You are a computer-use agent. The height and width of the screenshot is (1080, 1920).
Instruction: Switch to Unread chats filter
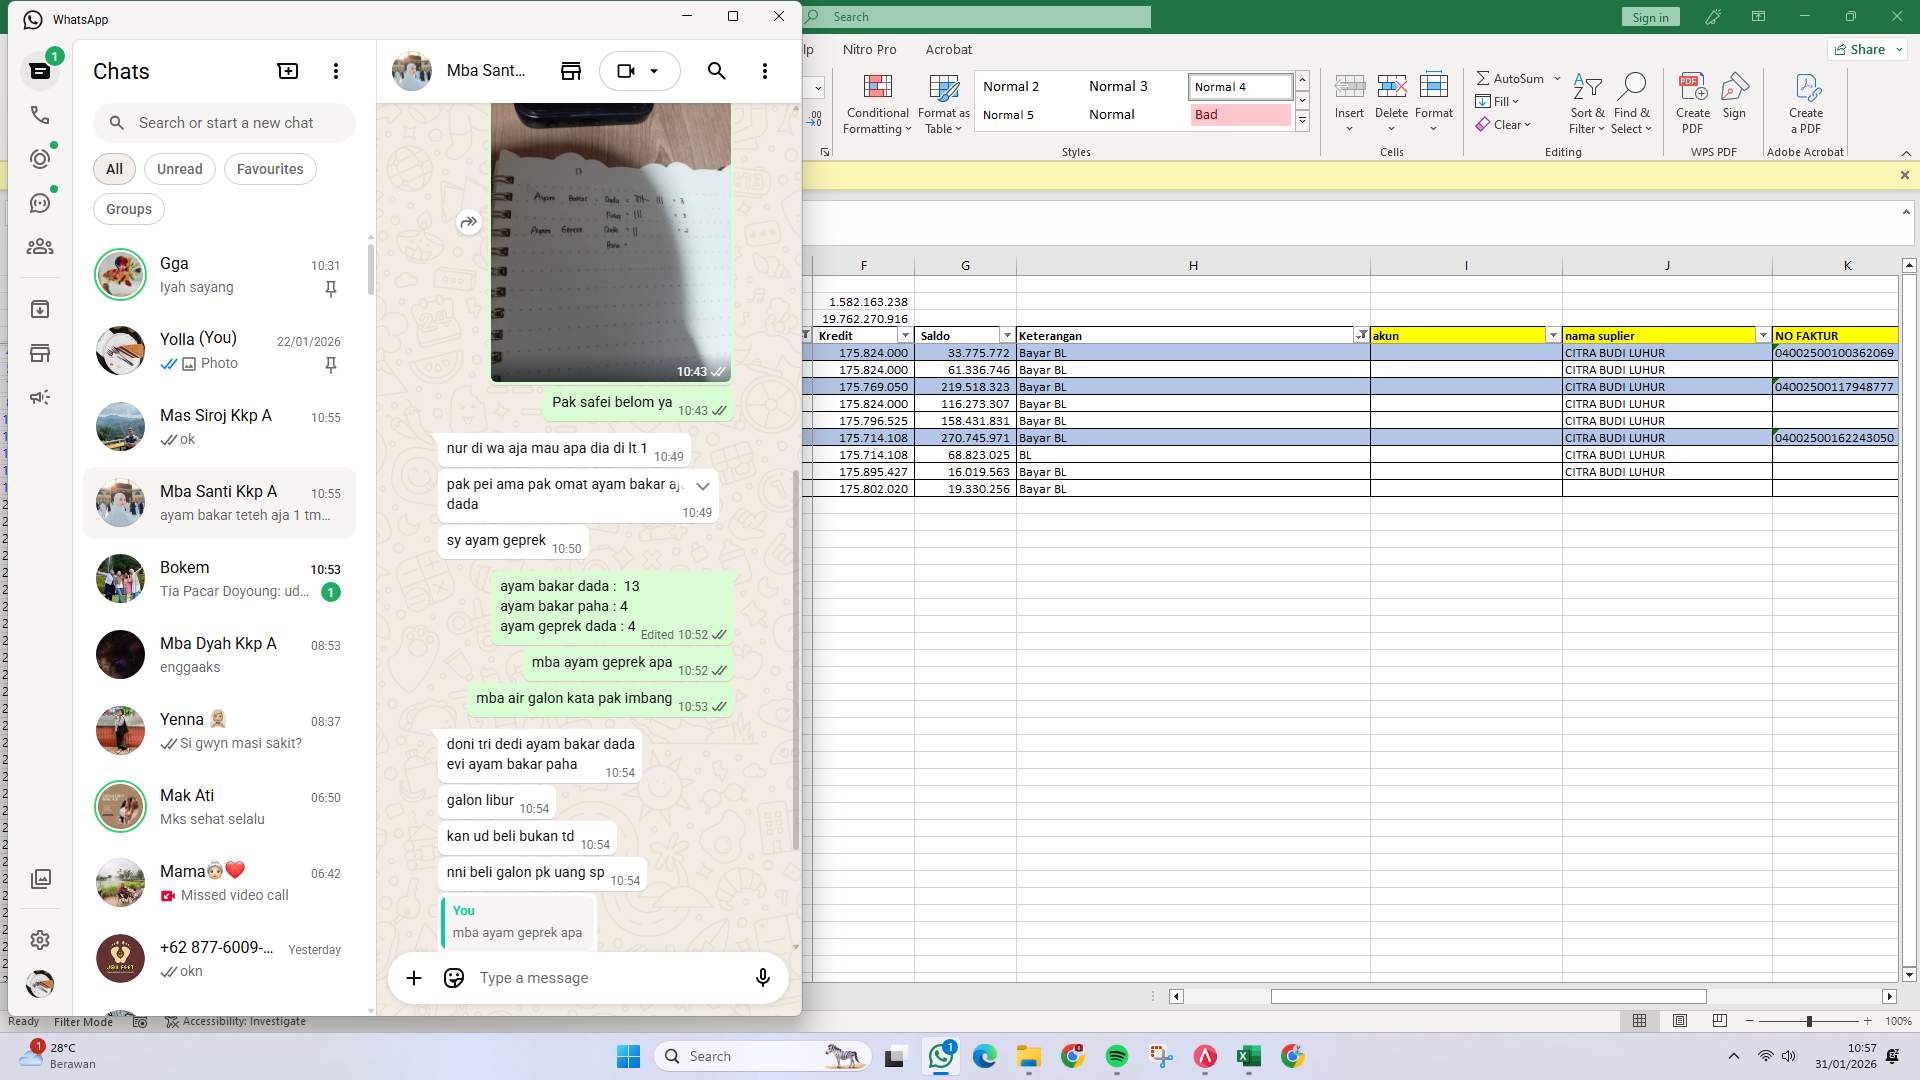click(179, 168)
